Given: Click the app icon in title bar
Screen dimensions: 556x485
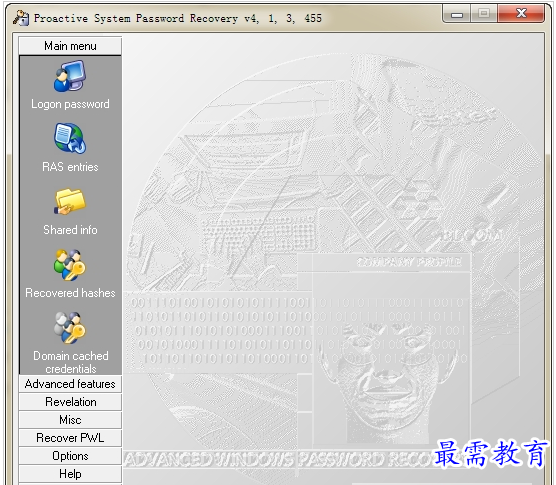Looking at the screenshot, I should click(21, 18).
